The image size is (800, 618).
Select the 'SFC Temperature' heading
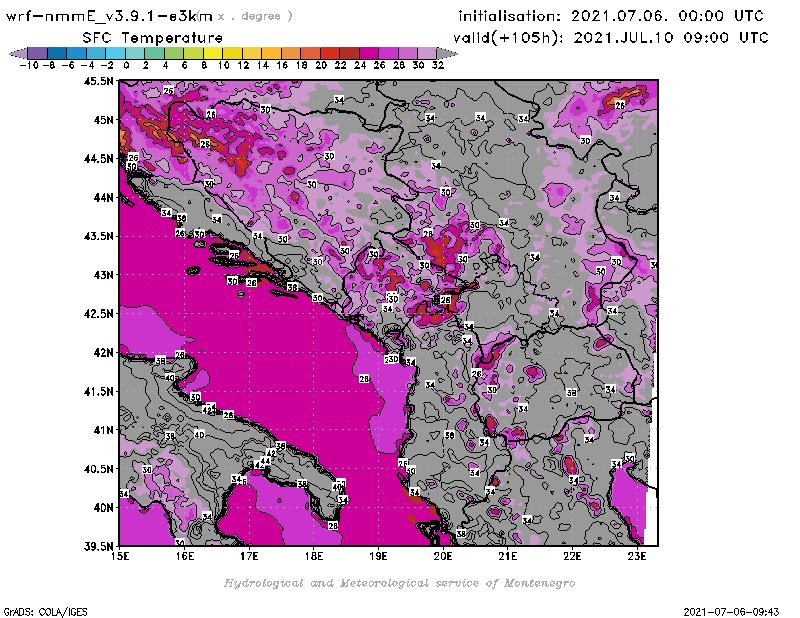[153, 38]
